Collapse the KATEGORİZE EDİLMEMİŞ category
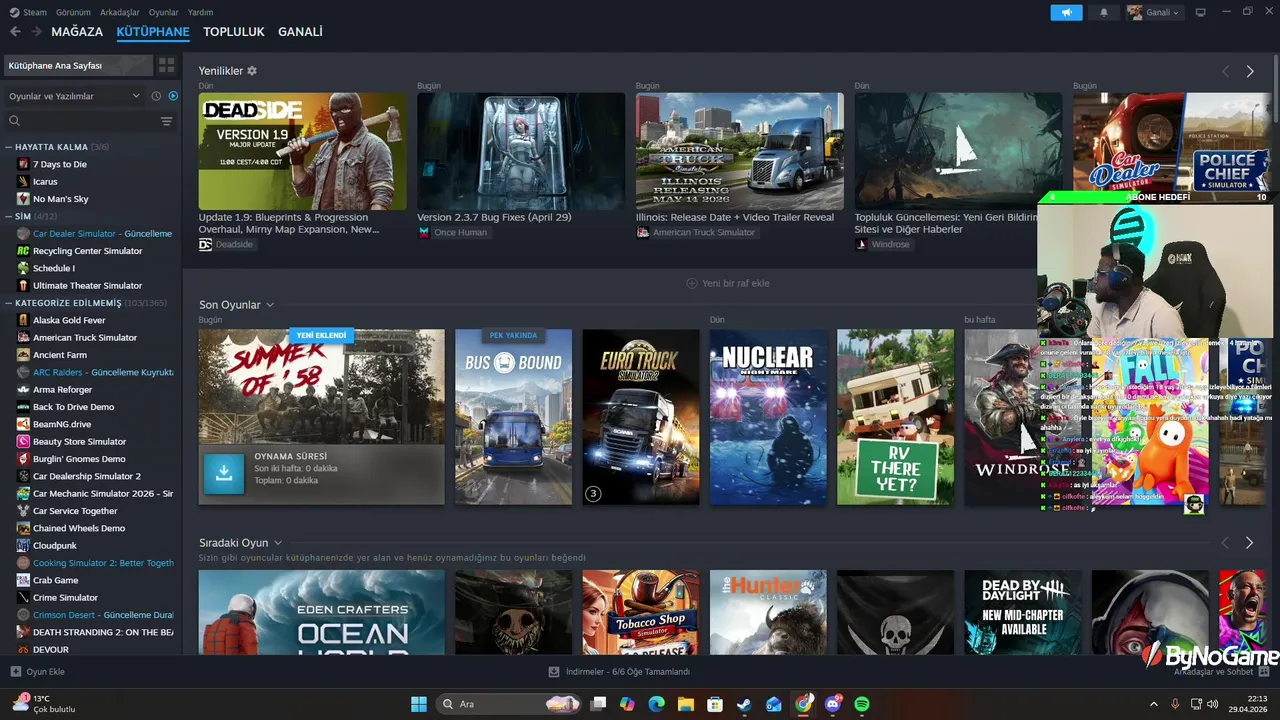The width and height of the screenshot is (1280, 720). click(x=9, y=303)
